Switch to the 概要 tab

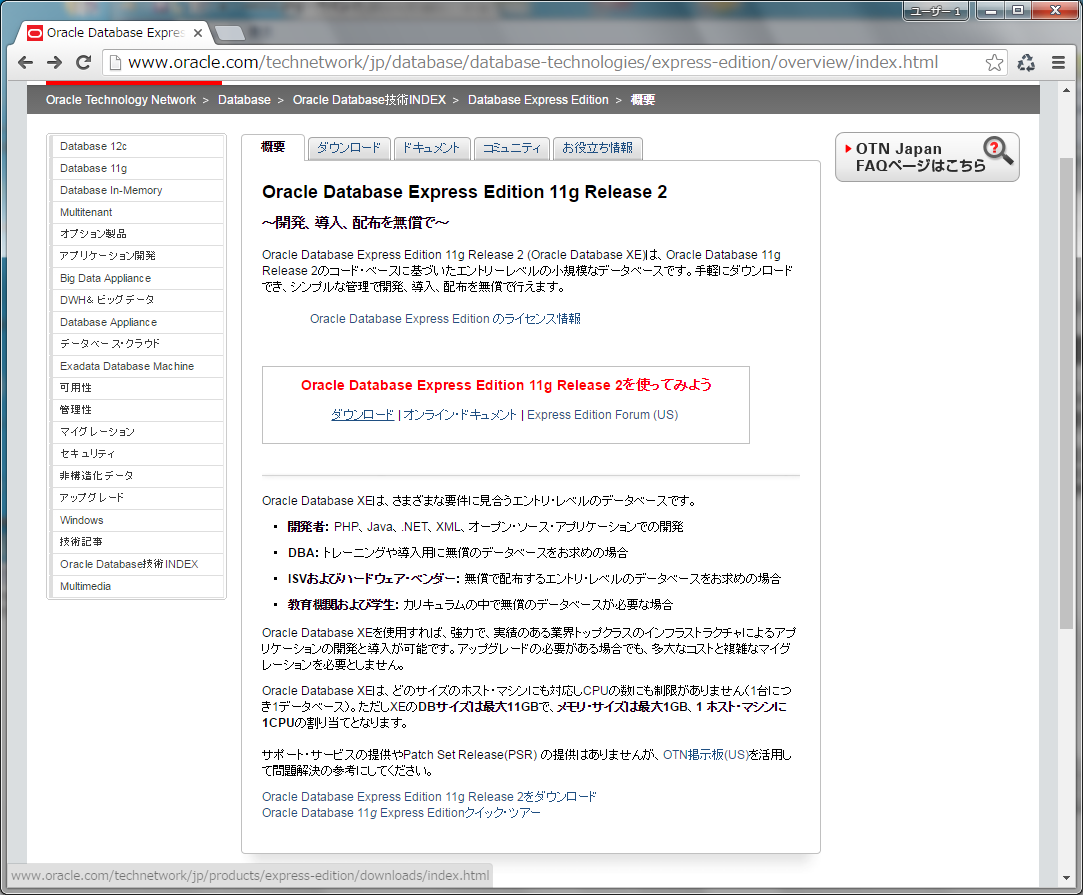coord(273,147)
